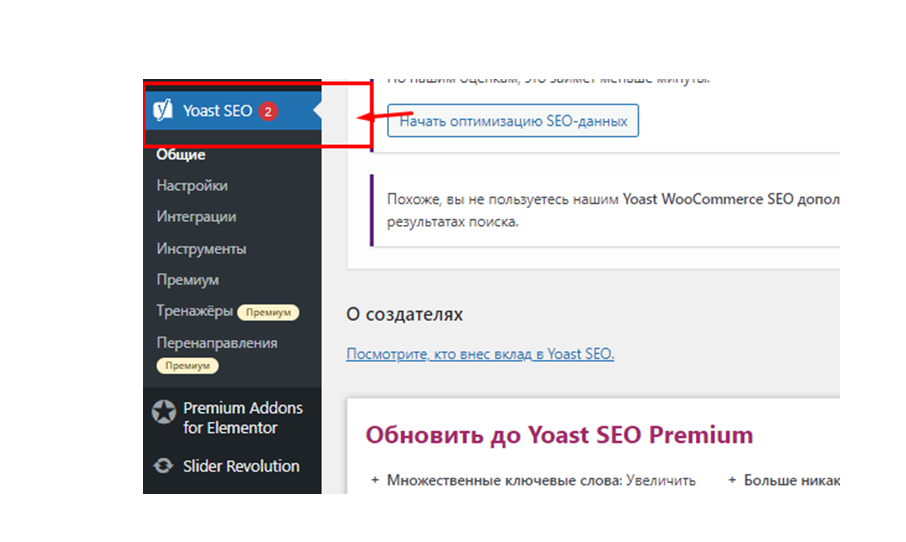Click the Yoast WooCommerce SEO notice text
Image resolution: width=906 pixels, height=542 pixels.
coord(613,199)
